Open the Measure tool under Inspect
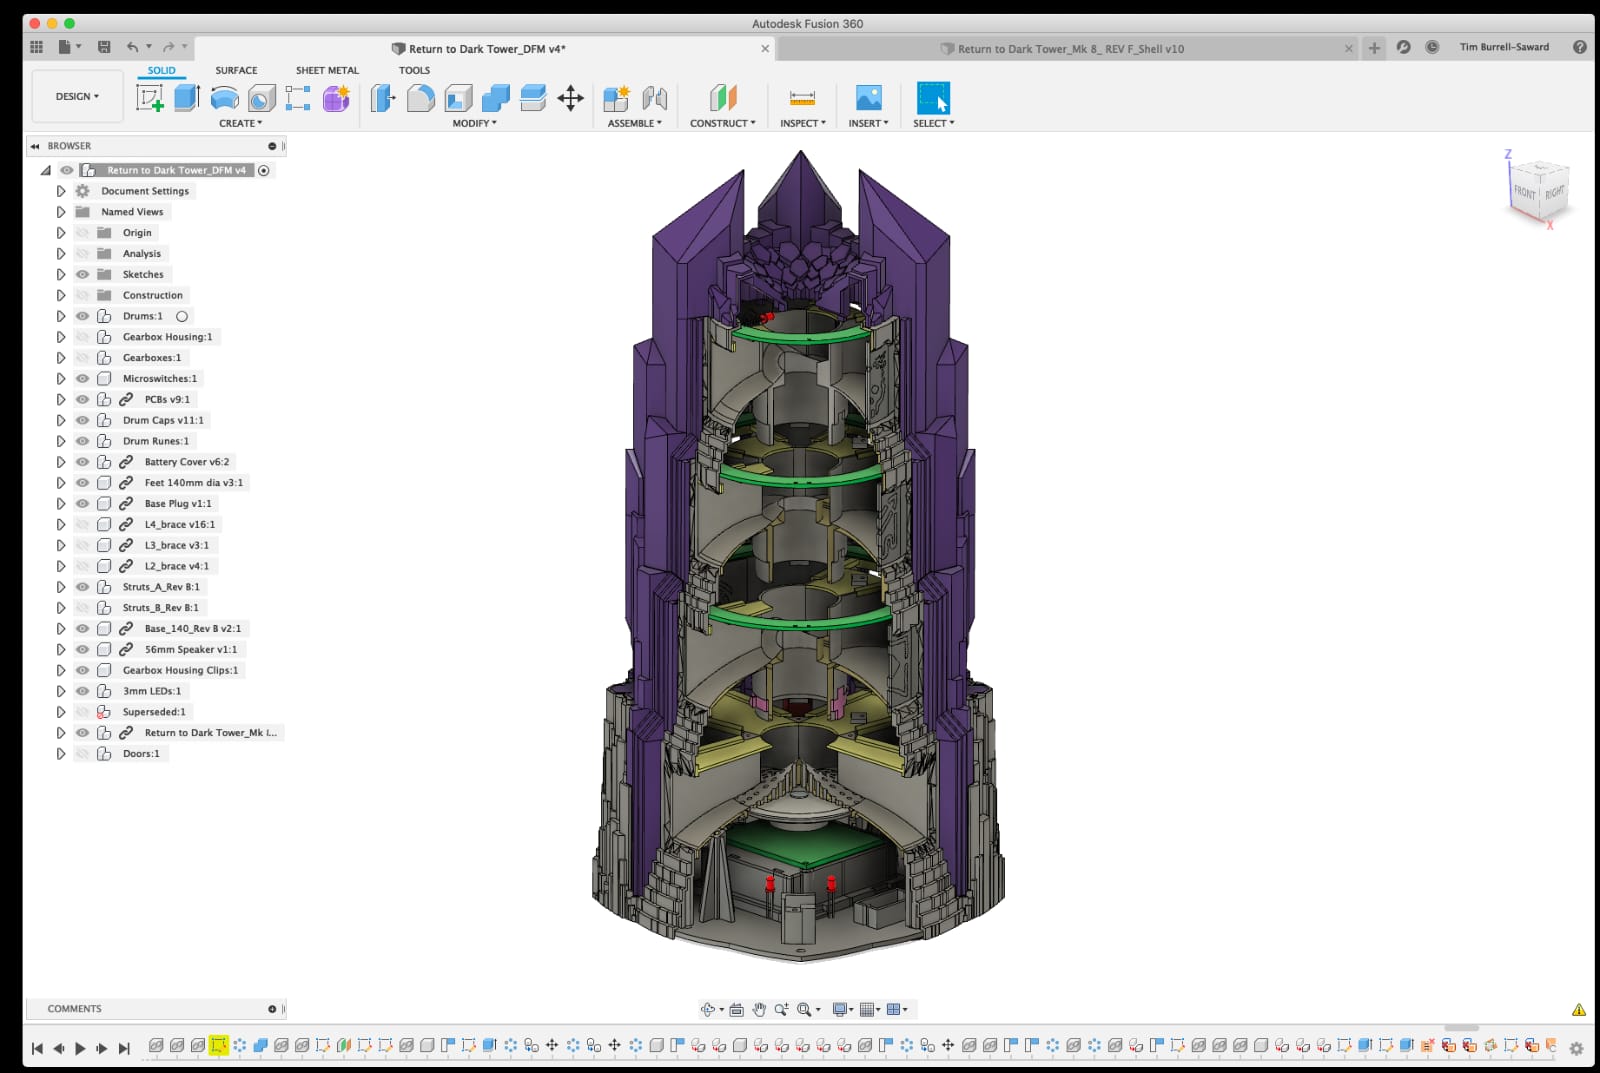Image resolution: width=1600 pixels, height=1073 pixels. click(802, 97)
